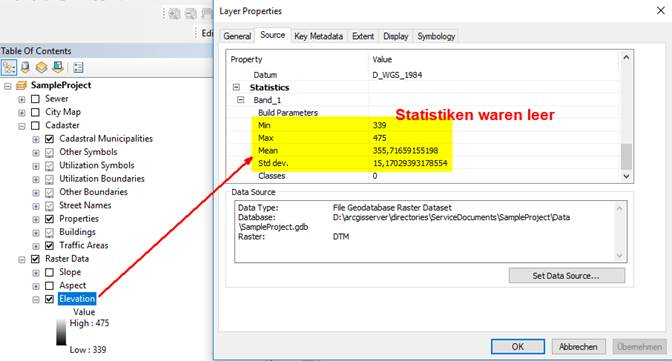Open Table Of Contents Options icon
Screen dimensions: 672x361
pos(78,67)
